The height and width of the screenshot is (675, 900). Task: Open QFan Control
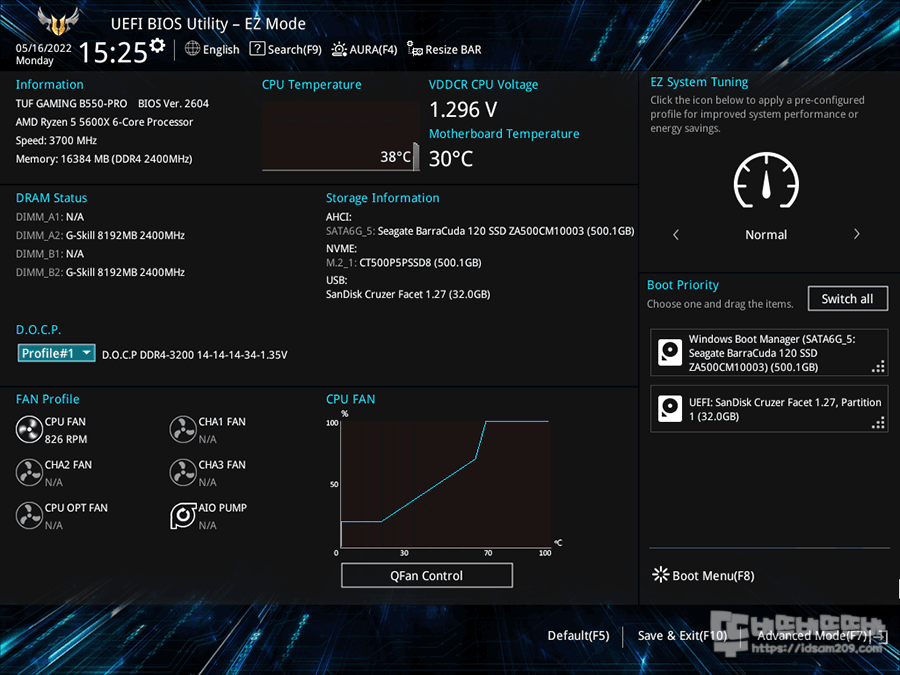pos(426,575)
